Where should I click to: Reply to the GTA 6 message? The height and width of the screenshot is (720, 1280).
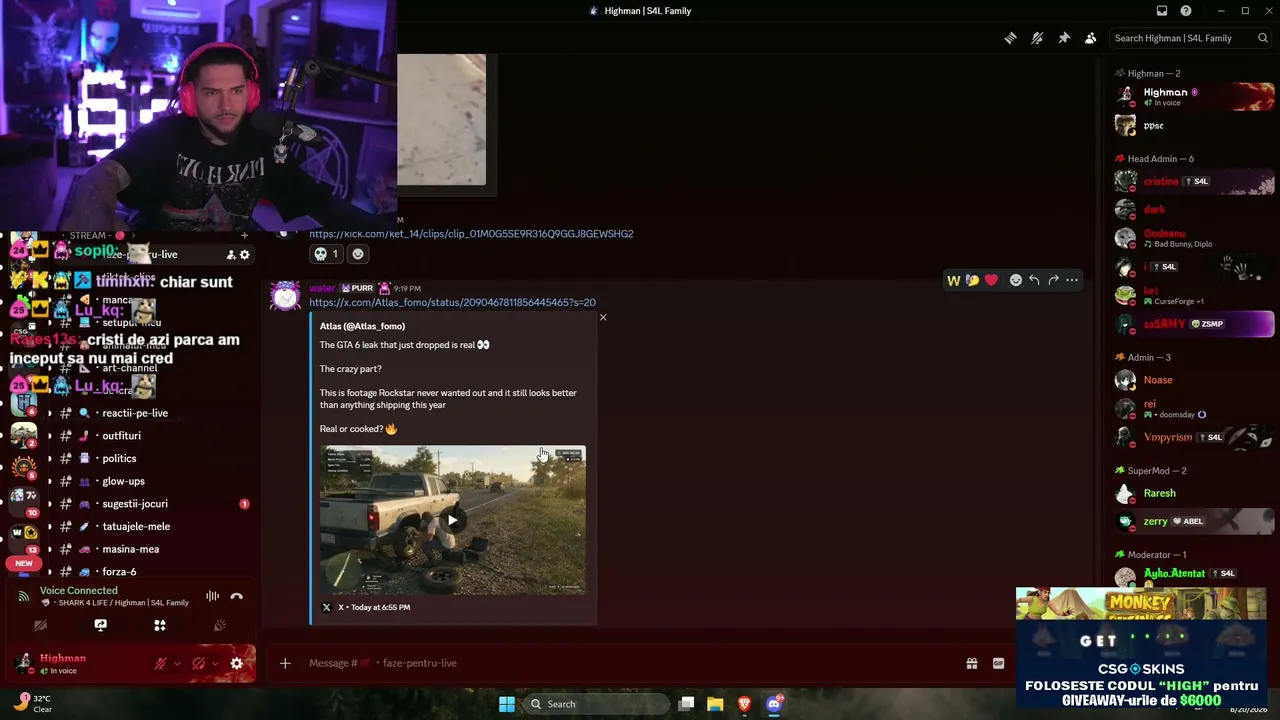click(1034, 280)
